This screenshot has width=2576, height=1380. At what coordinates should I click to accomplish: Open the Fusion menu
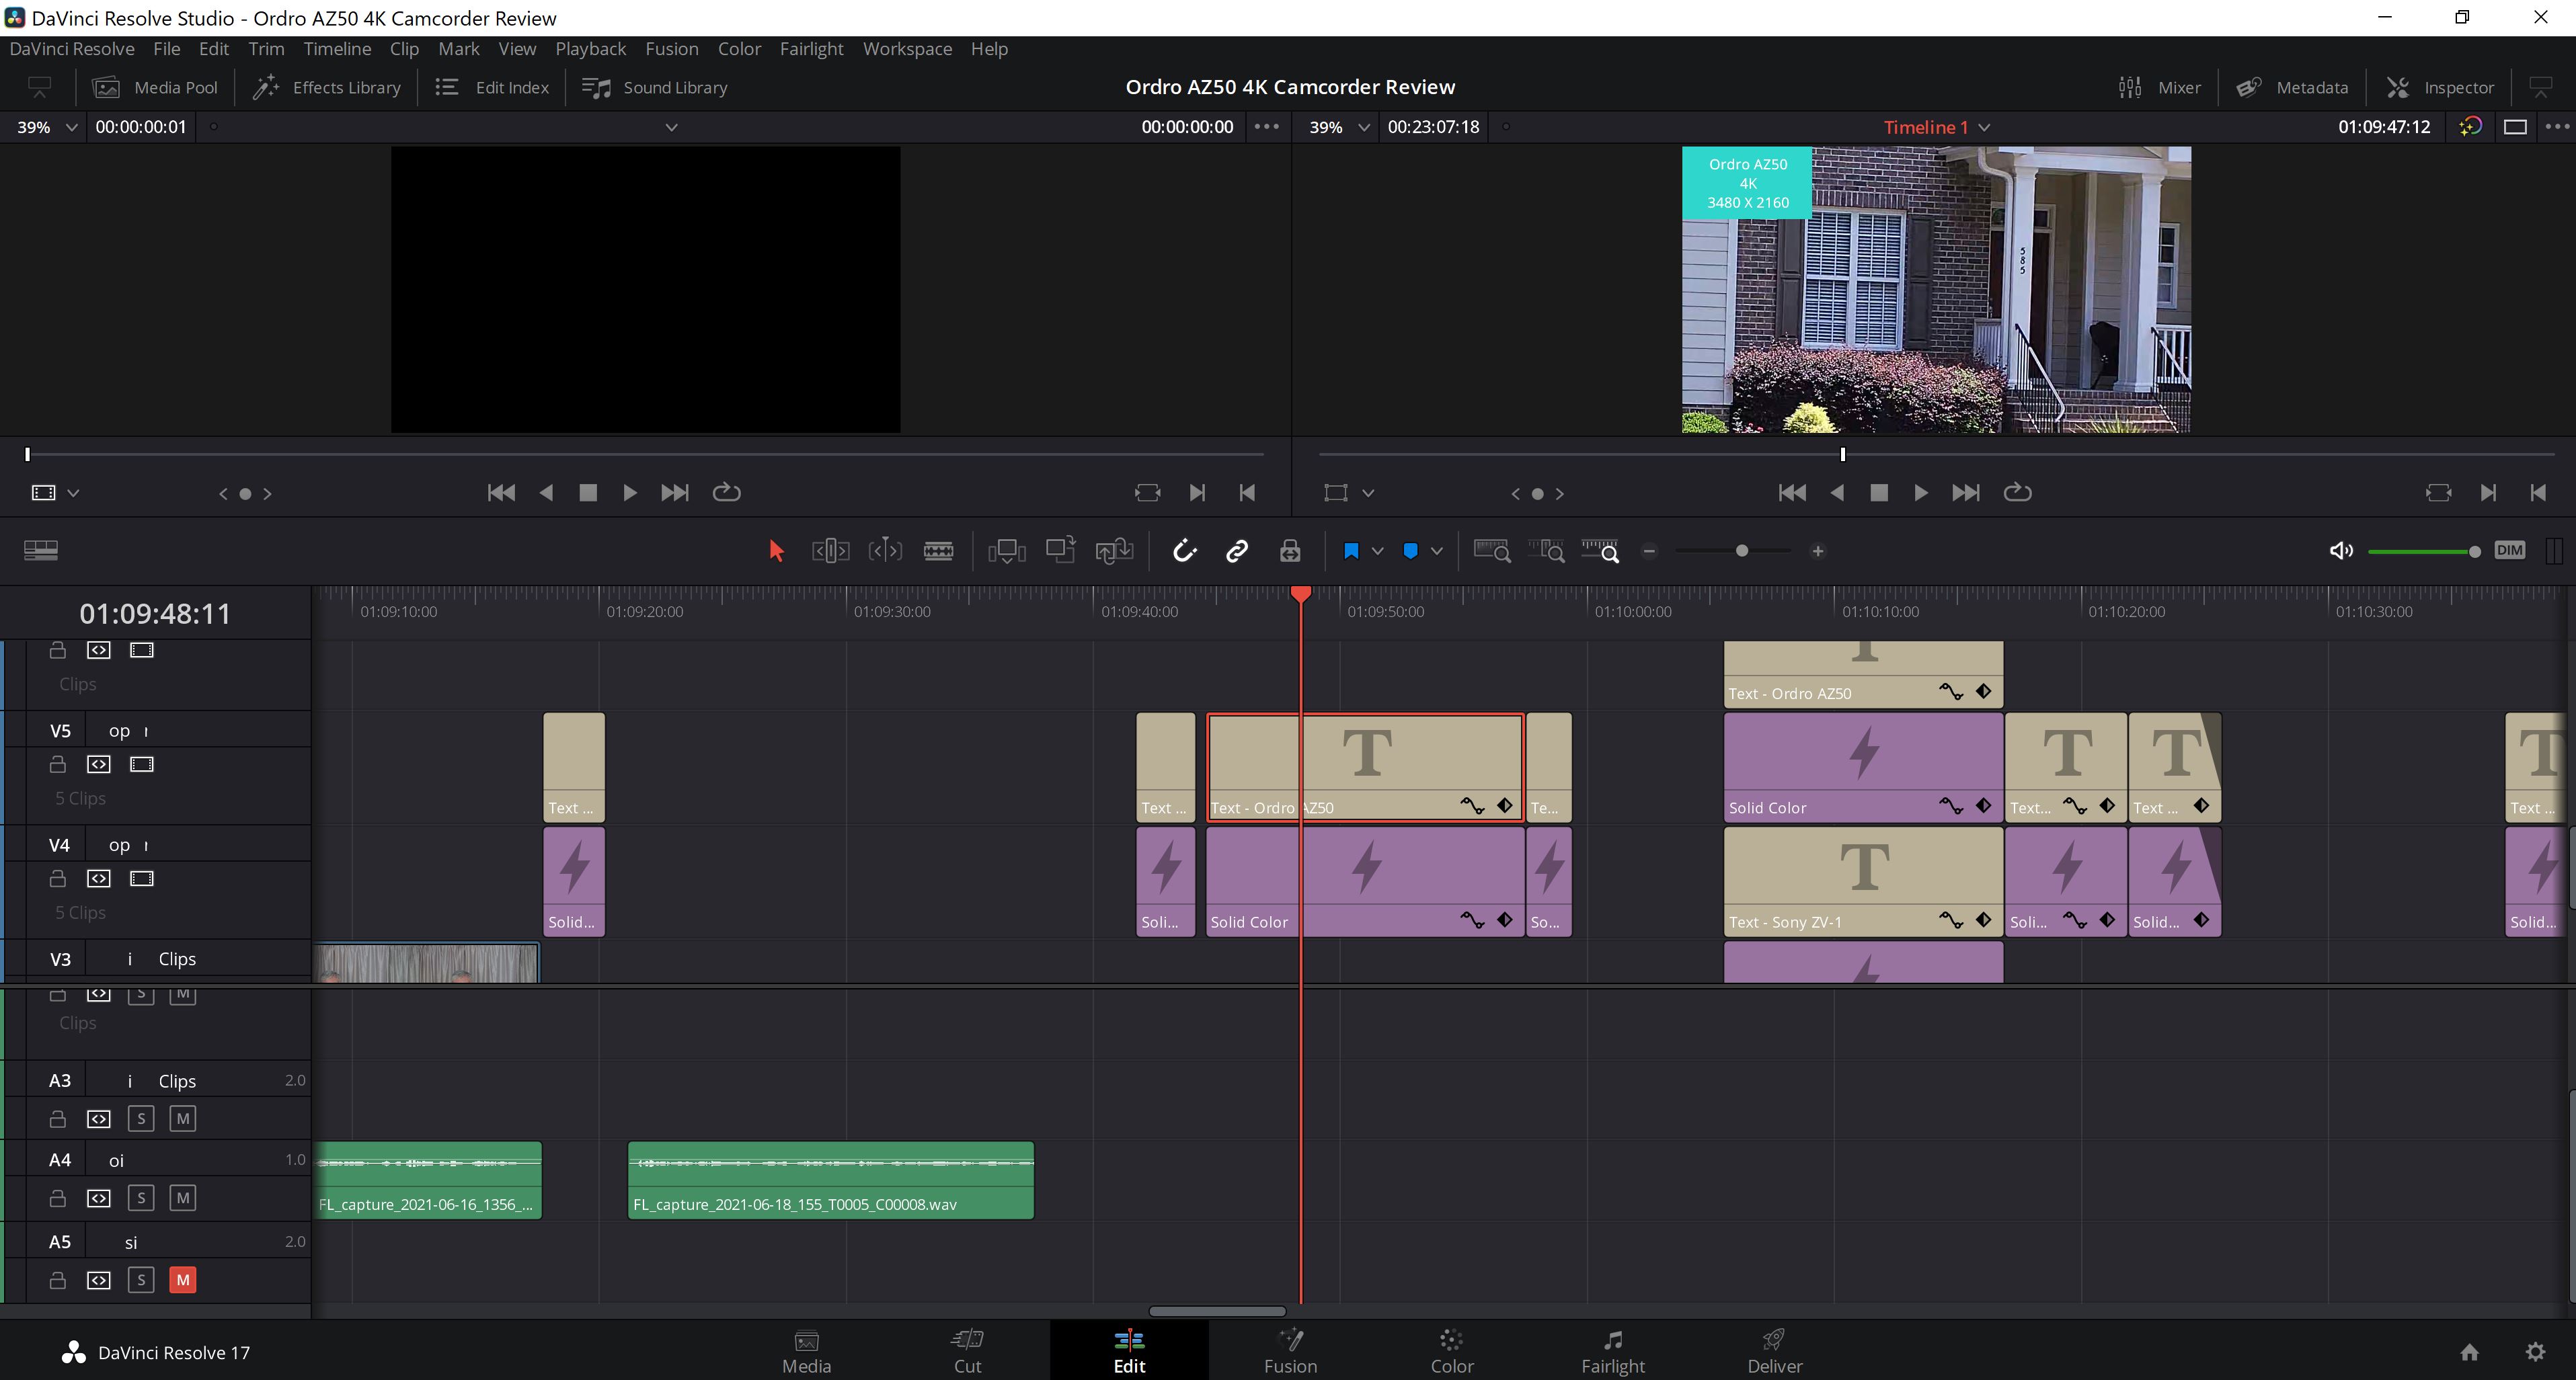671,48
